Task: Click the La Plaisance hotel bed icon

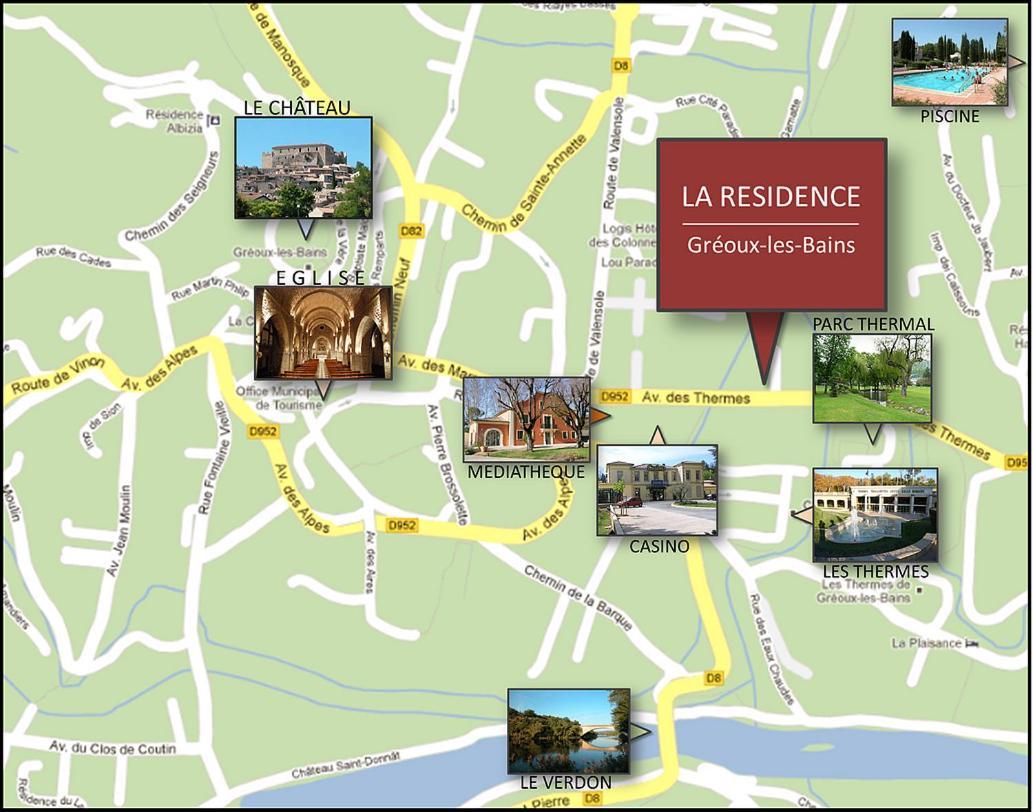Action: coord(972,644)
